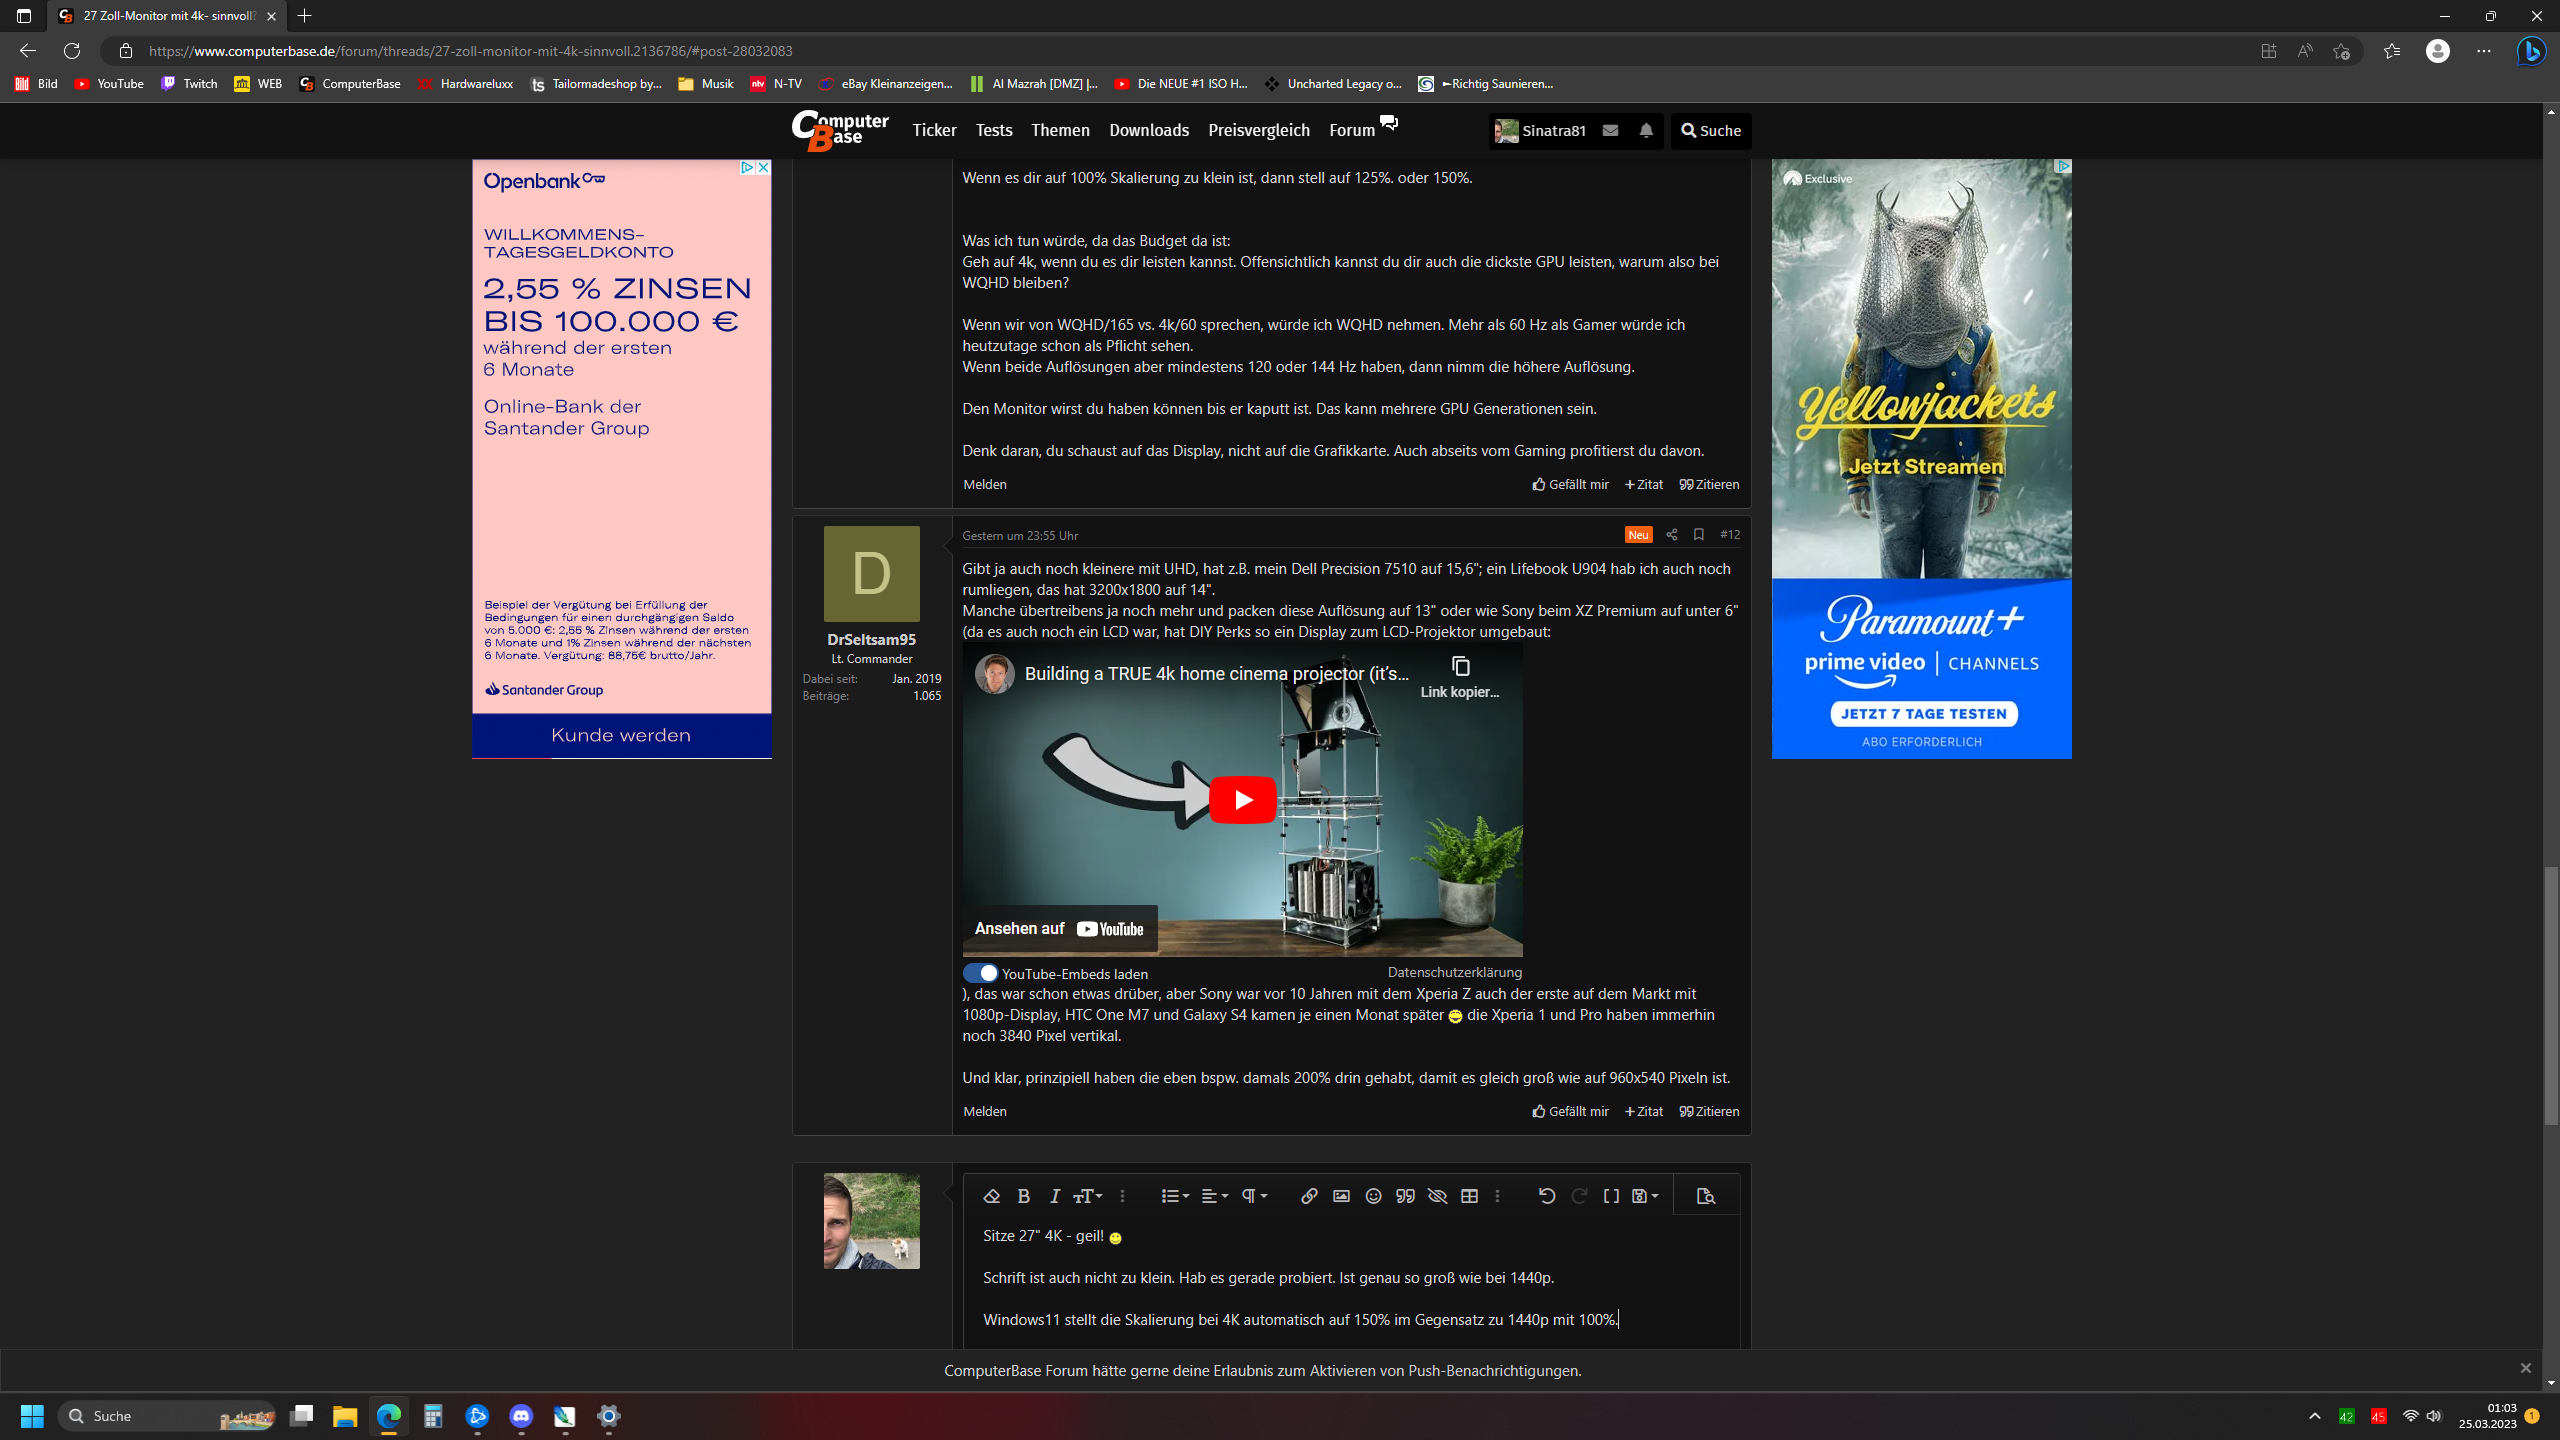Screen dimensions: 2560x1440
Task: Toggle spoiler with crossed-eye icon
Action: 1437,1196
